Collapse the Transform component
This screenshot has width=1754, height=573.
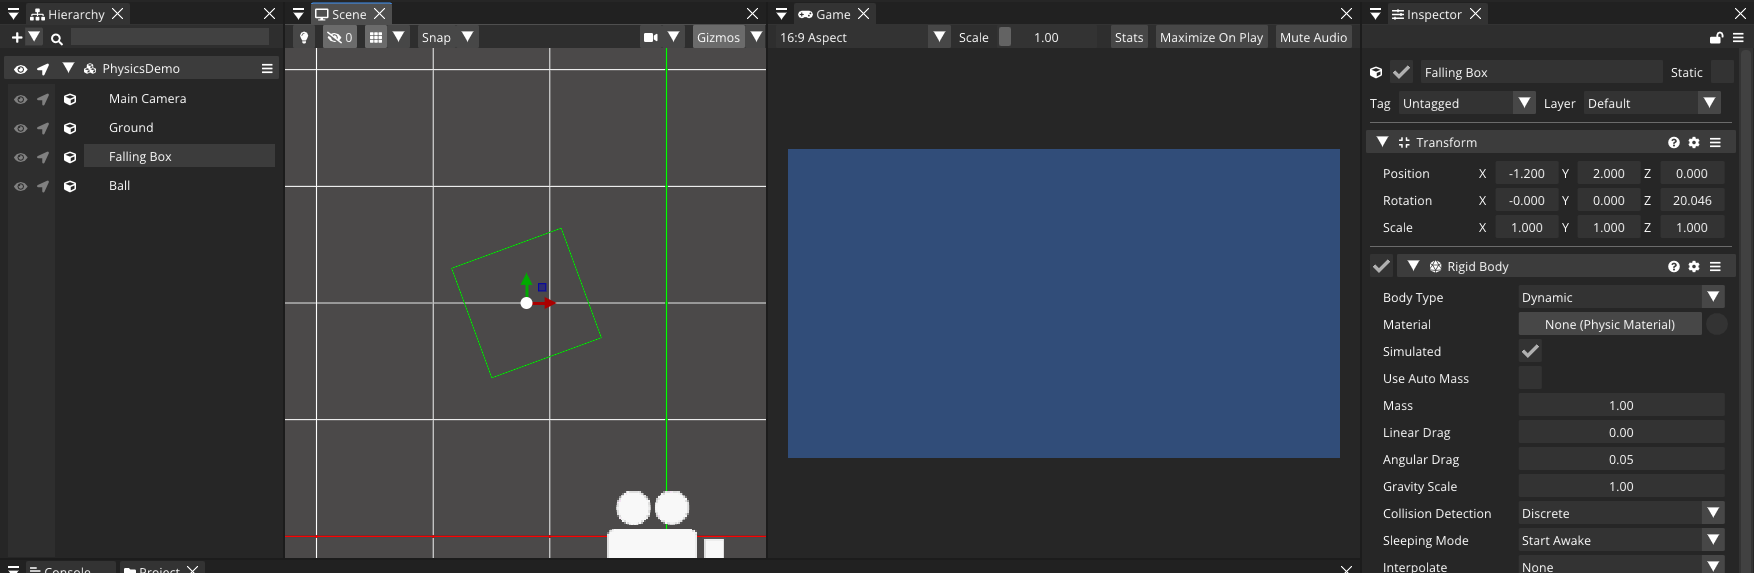[1382, 142]
